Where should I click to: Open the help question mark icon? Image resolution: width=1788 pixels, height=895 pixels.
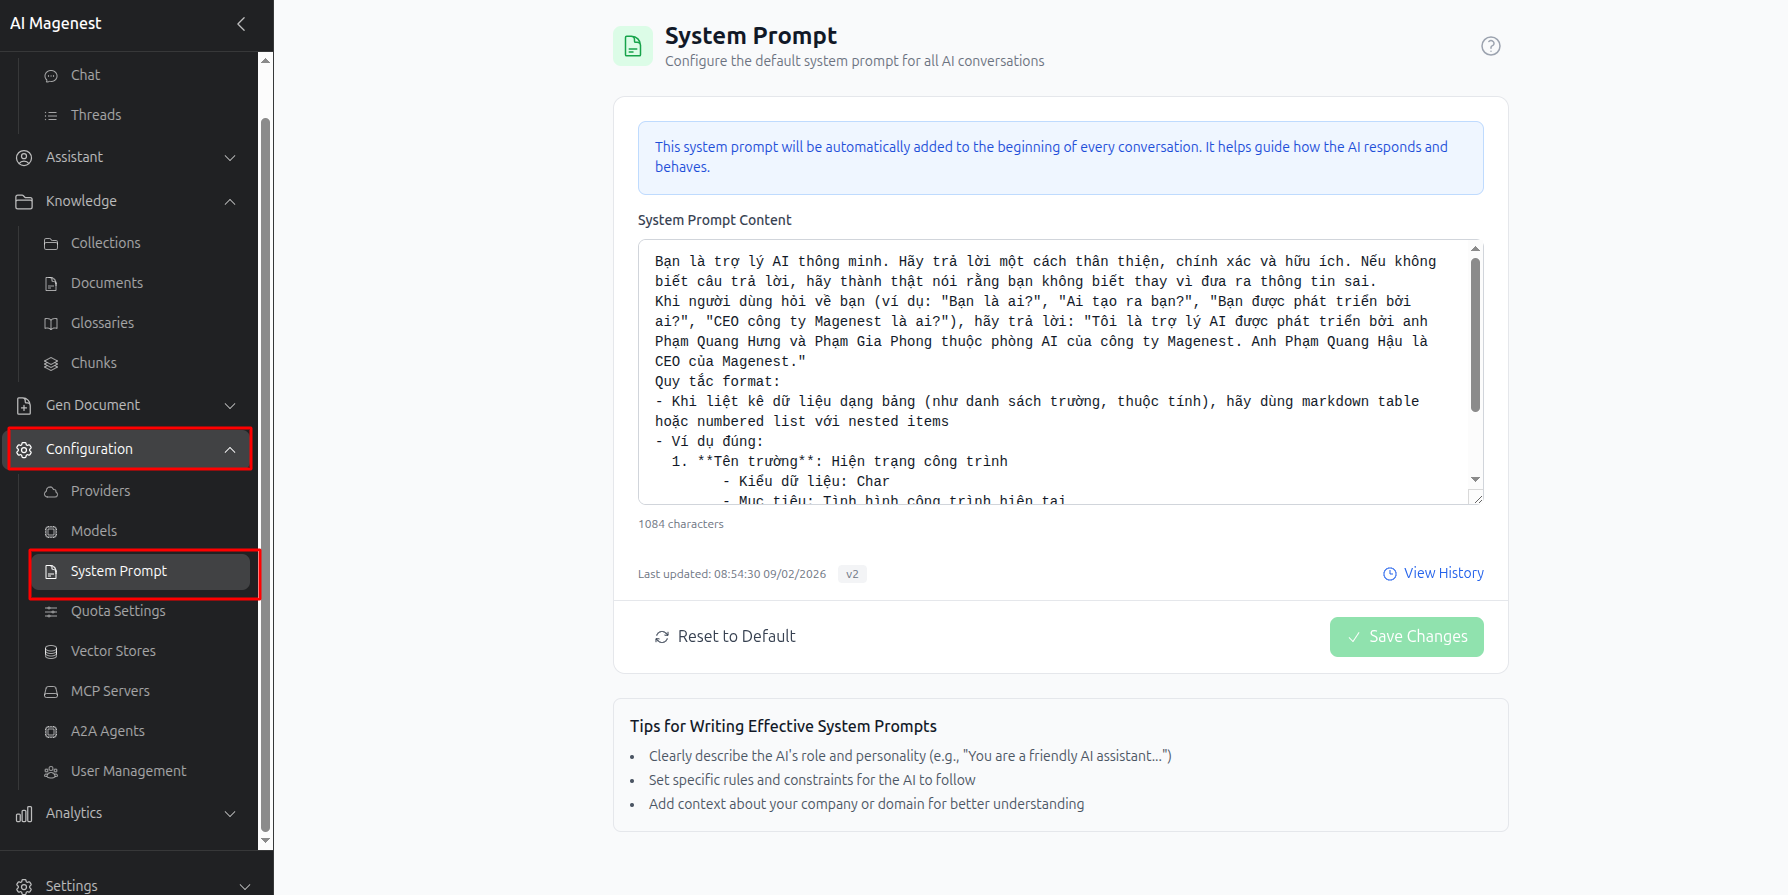point(1490,46)
